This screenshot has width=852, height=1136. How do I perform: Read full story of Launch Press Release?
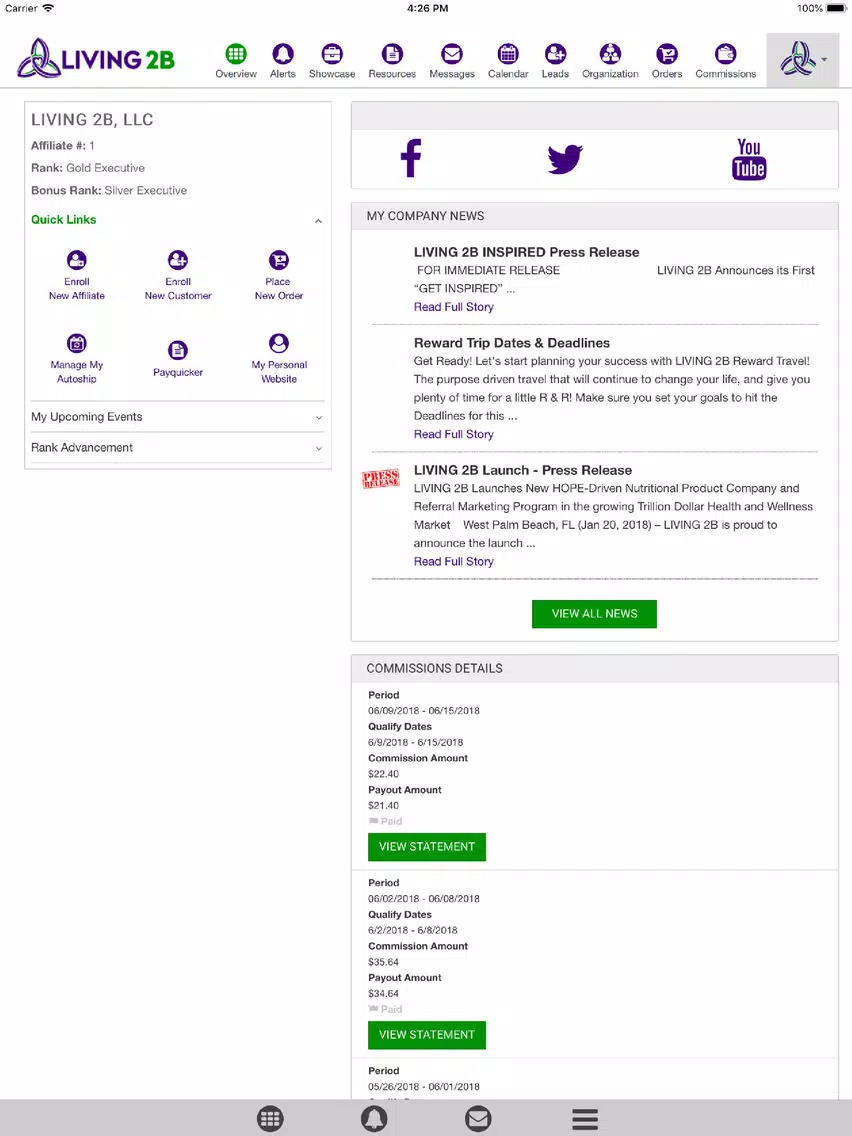(x=454, y=561)
